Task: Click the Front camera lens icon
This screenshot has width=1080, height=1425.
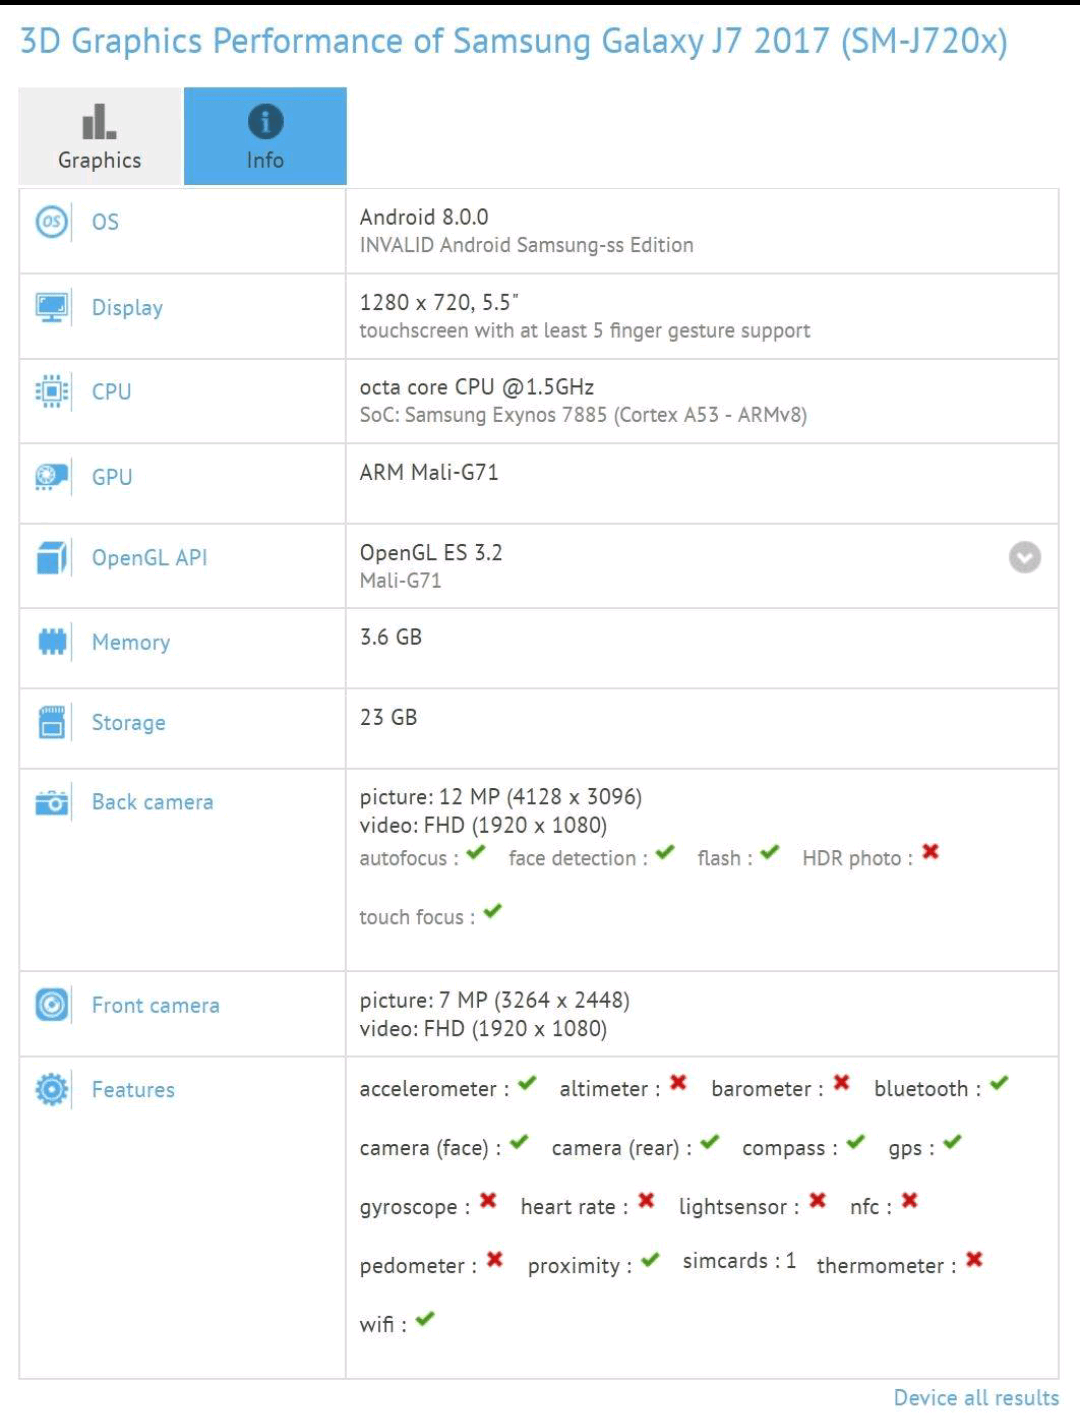Action: tap(52, 1005)
